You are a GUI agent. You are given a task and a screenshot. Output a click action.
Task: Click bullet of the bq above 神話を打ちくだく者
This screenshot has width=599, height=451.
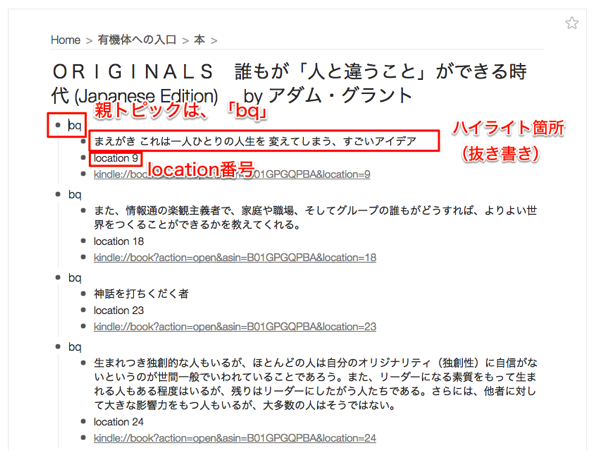tap(58, 278)
